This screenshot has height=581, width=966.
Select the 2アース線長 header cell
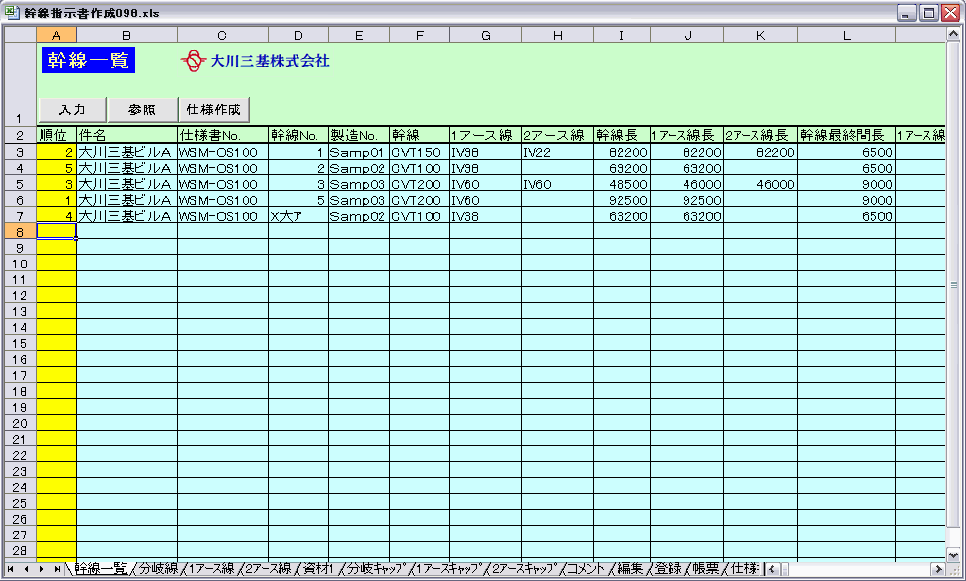click(760, 135)
